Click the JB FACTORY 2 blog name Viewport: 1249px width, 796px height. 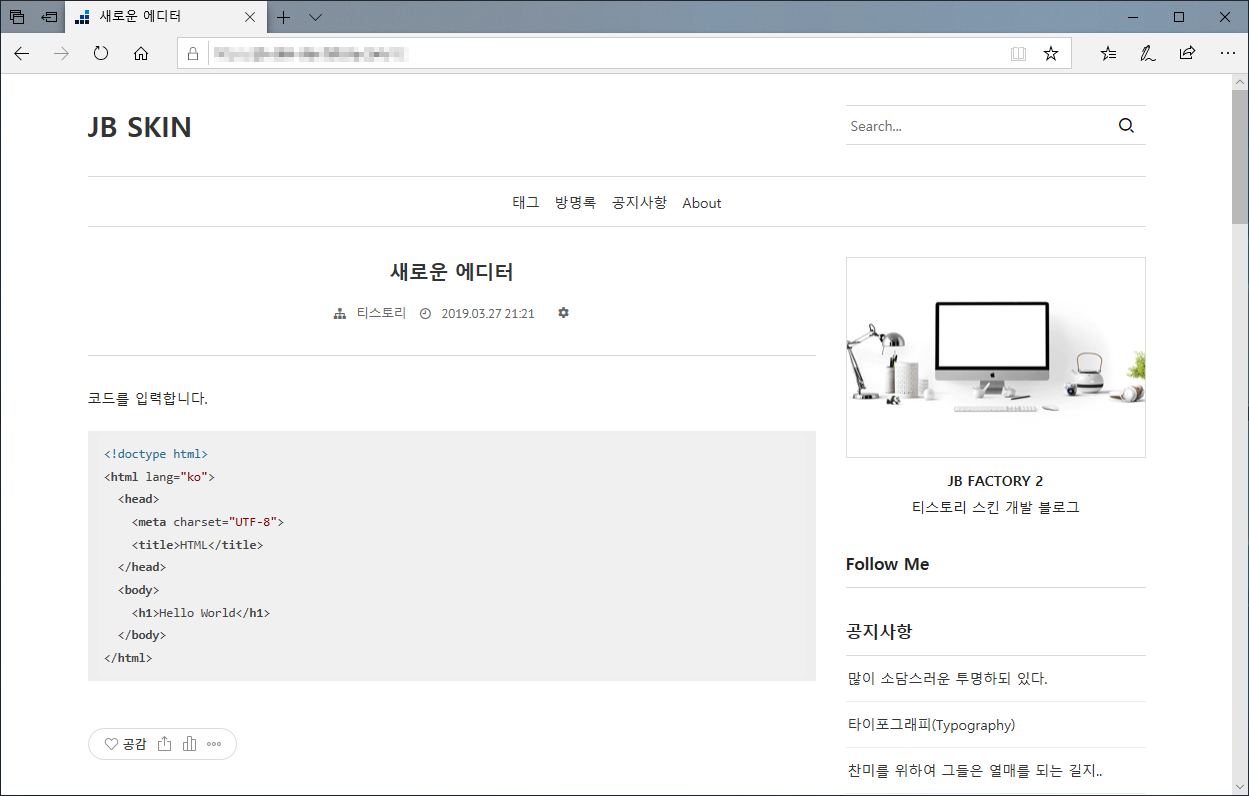995,481
